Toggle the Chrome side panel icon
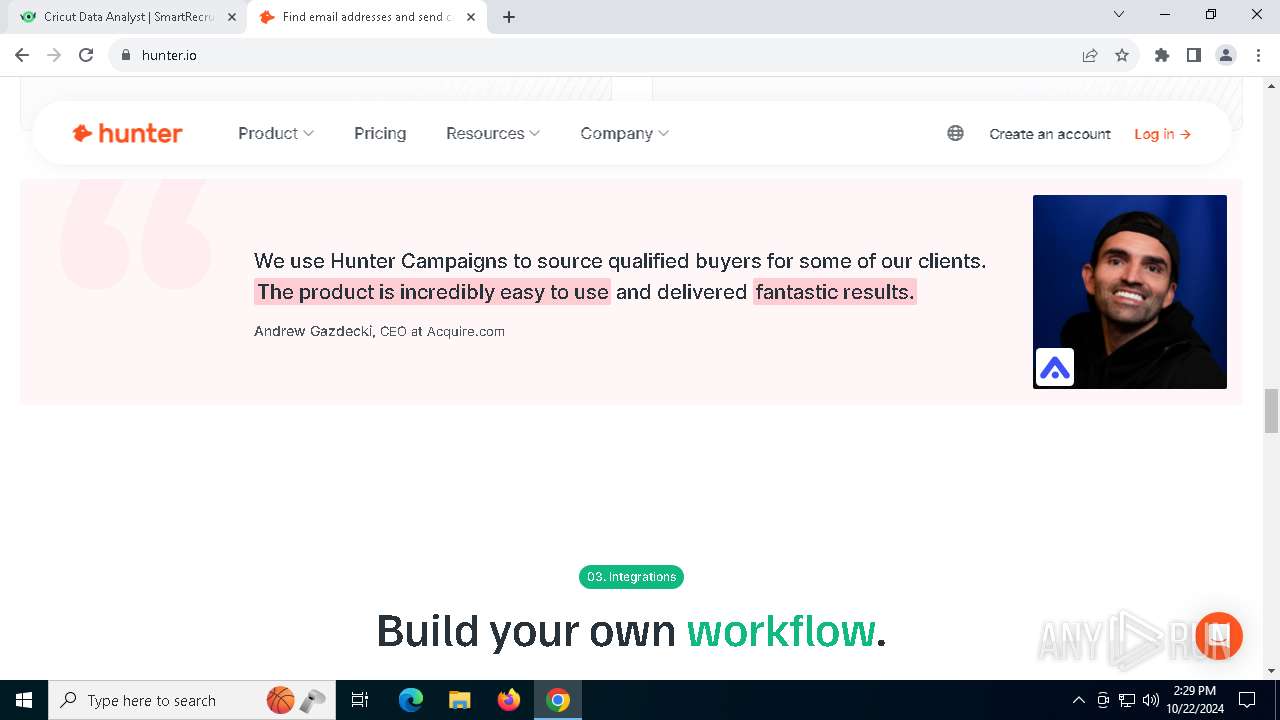The height and width of the screenshot is (720, 1280). 1194,55
